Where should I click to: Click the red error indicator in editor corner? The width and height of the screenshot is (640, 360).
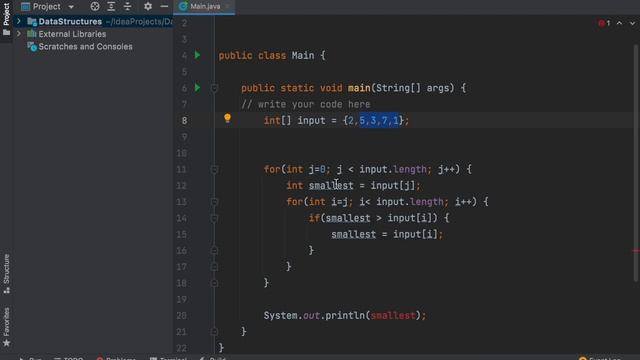coord(604,23)
